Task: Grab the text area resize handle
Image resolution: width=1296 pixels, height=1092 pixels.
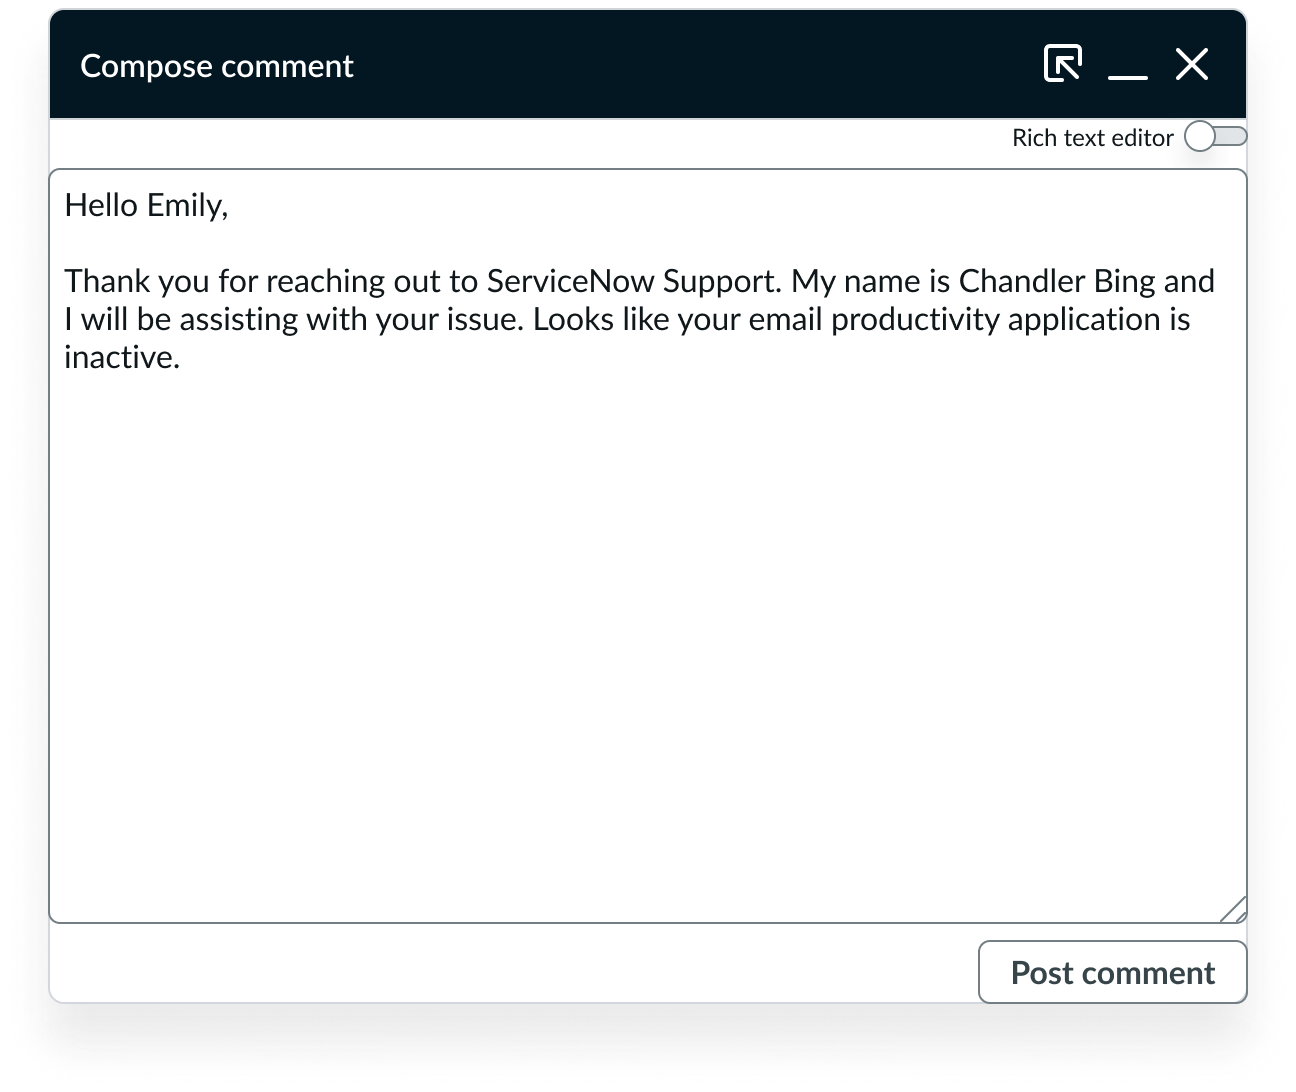Action: click(1234, 909)
